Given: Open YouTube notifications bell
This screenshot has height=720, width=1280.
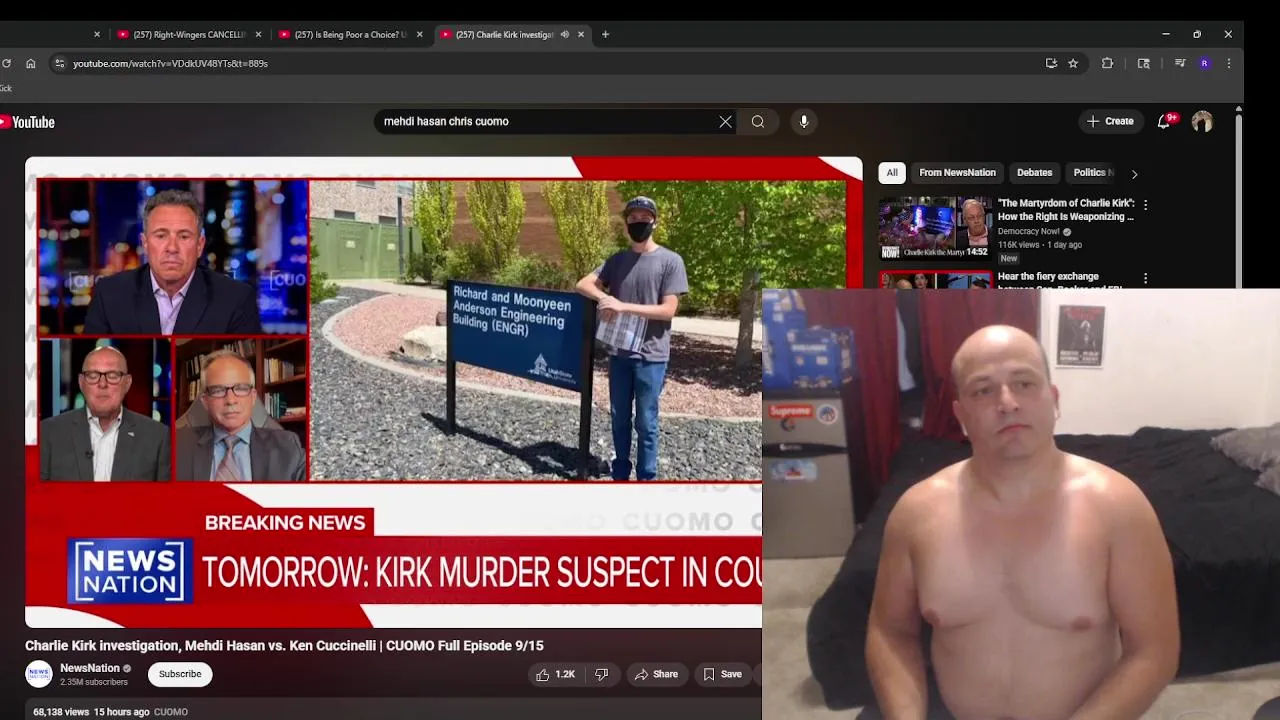Looking at the screenshot, I should (1164, 121).
